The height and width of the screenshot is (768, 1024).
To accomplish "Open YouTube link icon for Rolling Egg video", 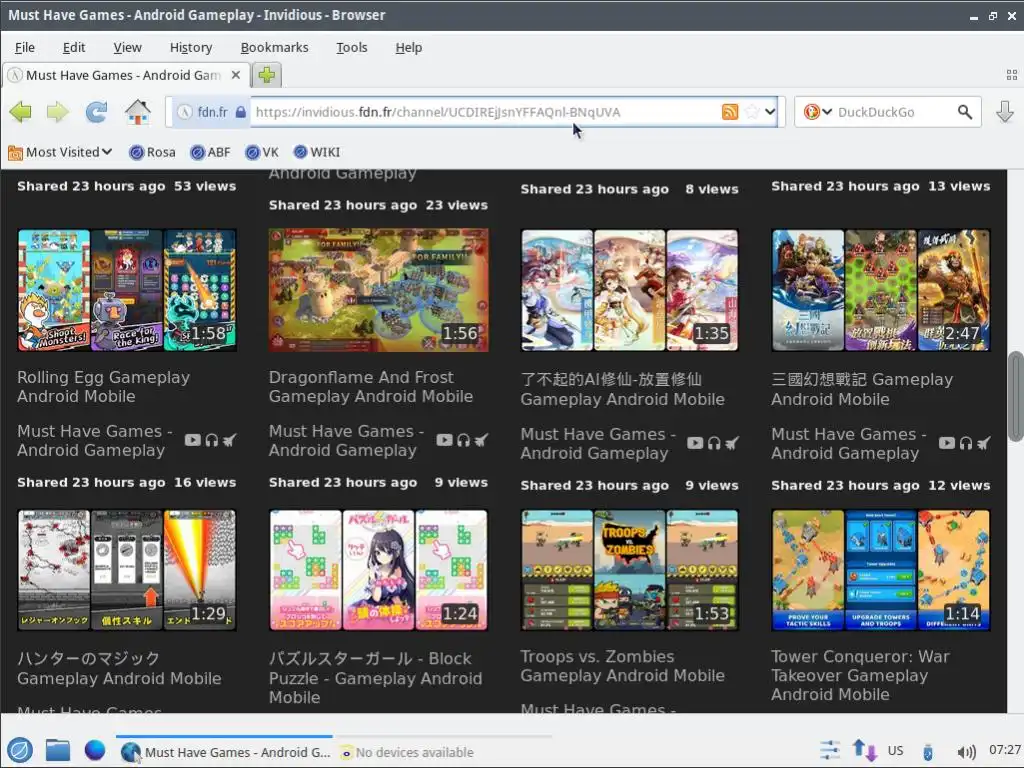I will [193, 440].
